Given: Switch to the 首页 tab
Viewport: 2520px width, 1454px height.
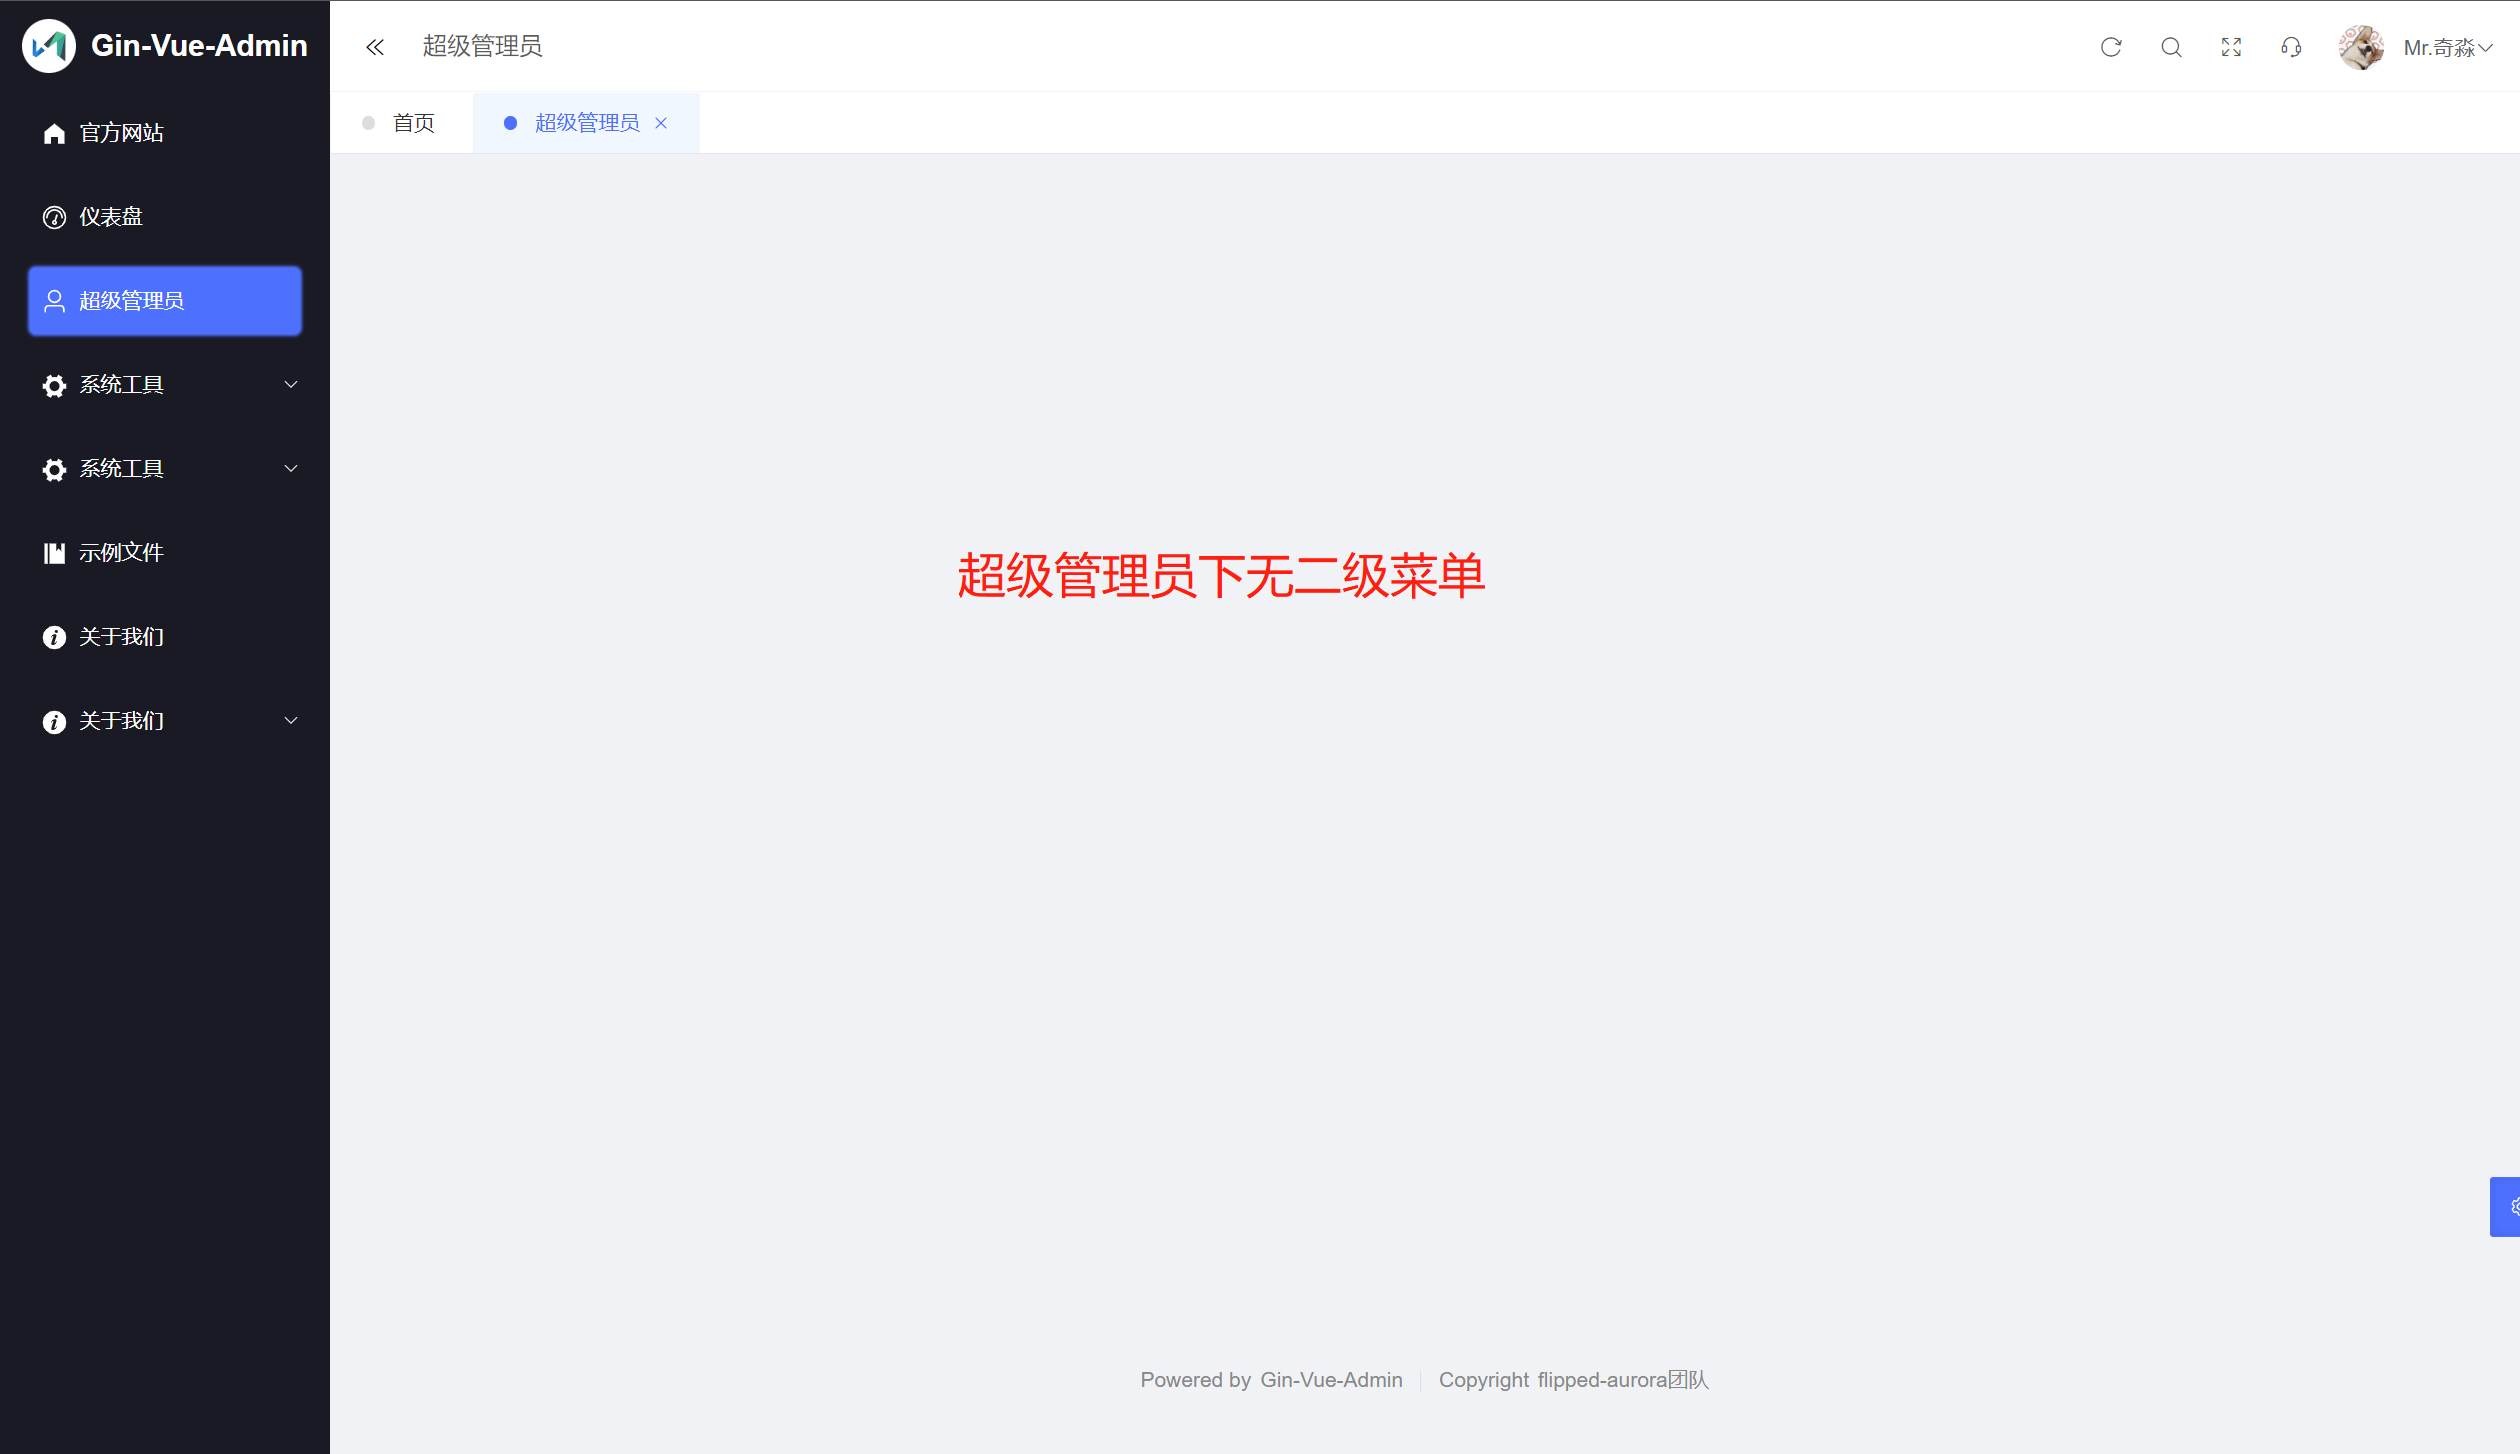Looking at the screenshot, I should [413, 122].
